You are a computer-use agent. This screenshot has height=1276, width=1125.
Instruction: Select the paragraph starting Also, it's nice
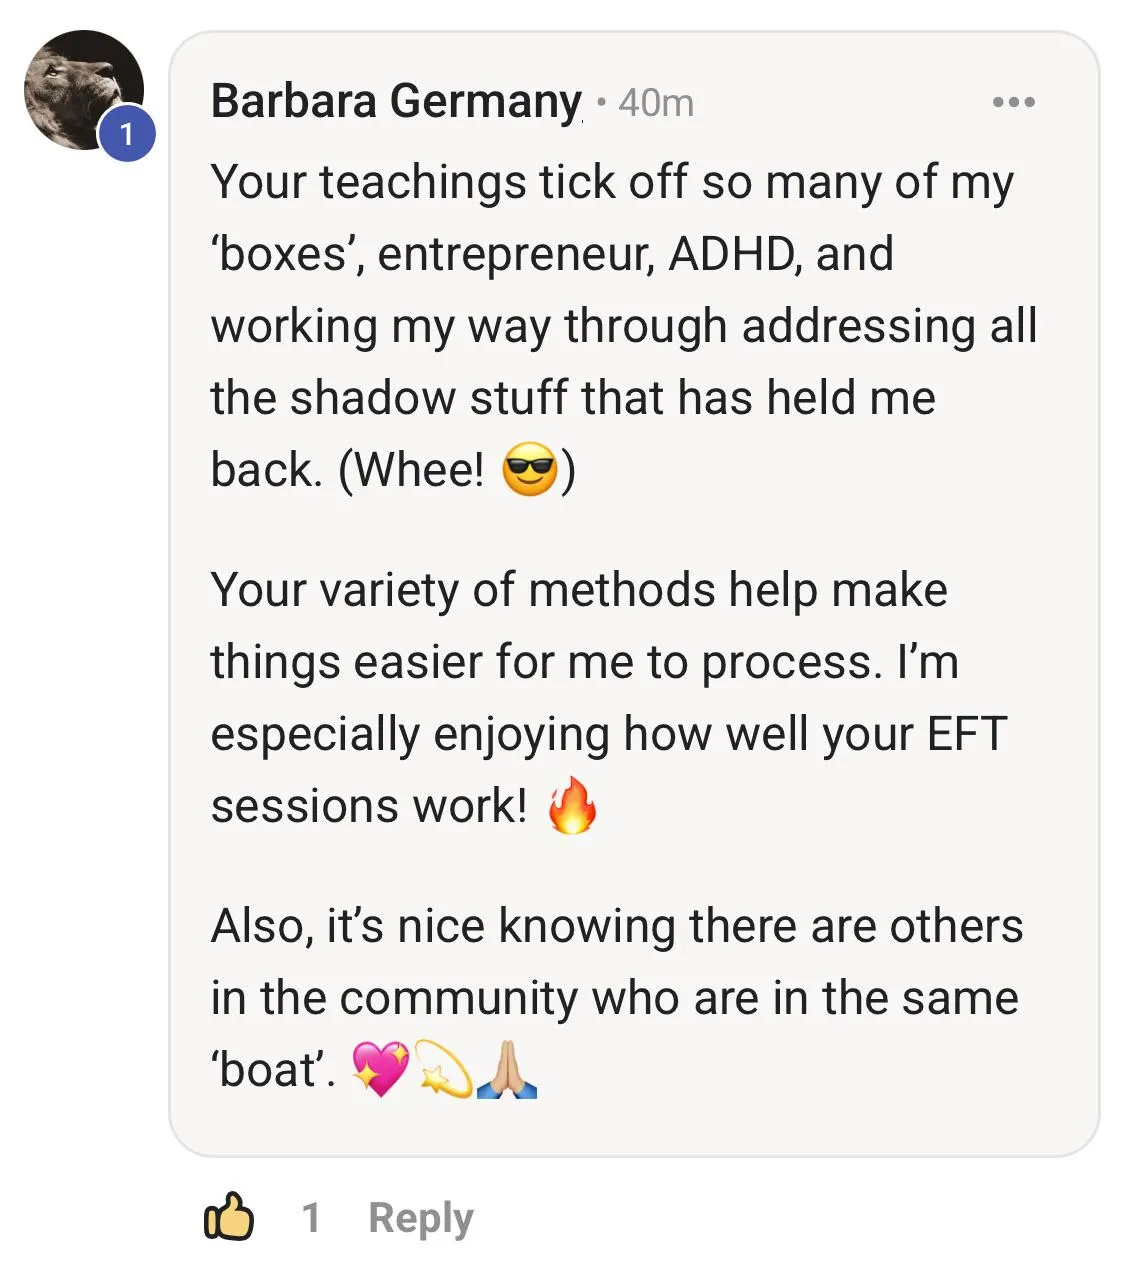(x=616, y=998)
